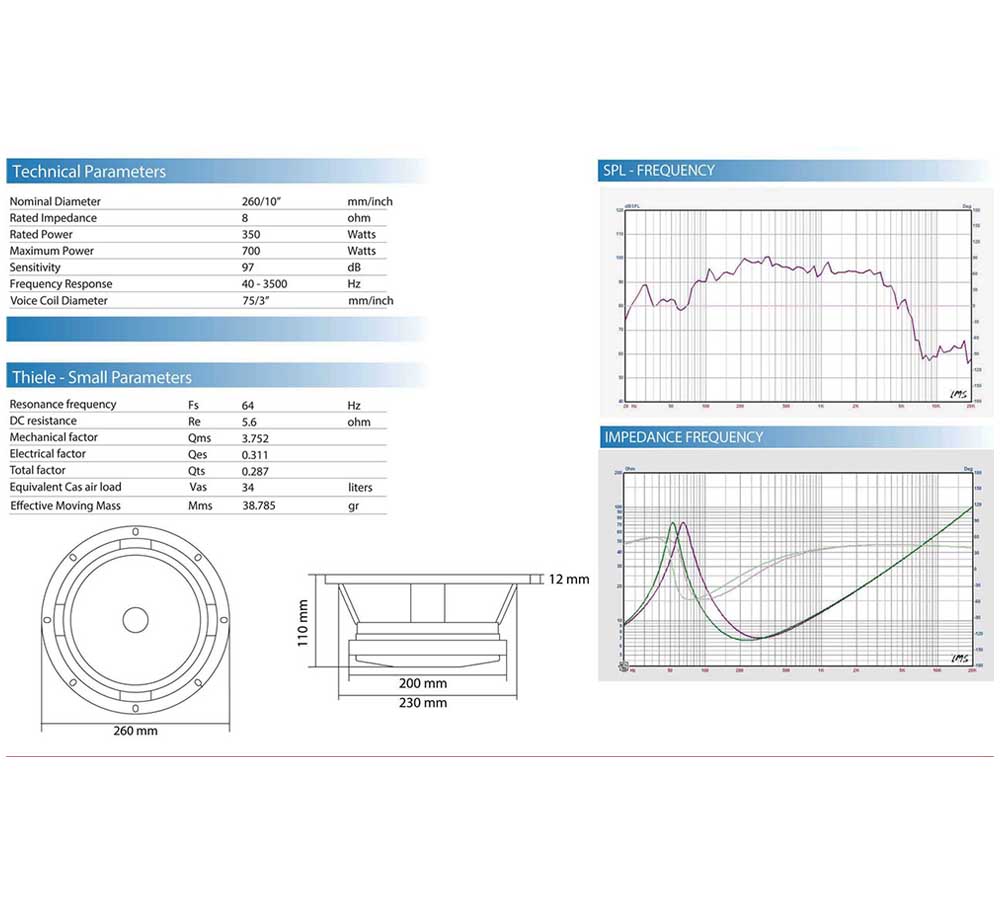Image resolution: width=1000 pixels, height=900 pixels.
Task: Click the Thiele - Small Parameters header
Action: tap(217, 376)
